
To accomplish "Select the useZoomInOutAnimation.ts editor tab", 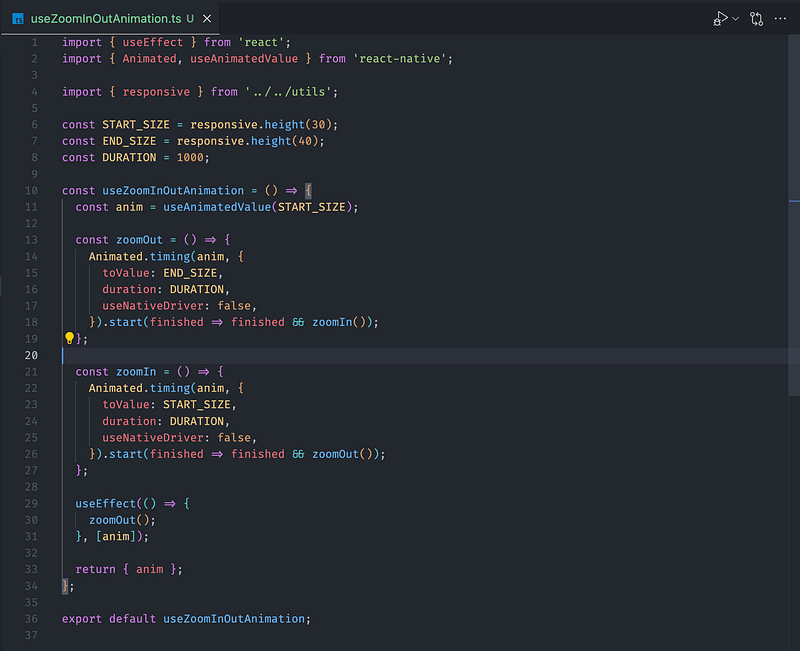I will click(110, 19).
